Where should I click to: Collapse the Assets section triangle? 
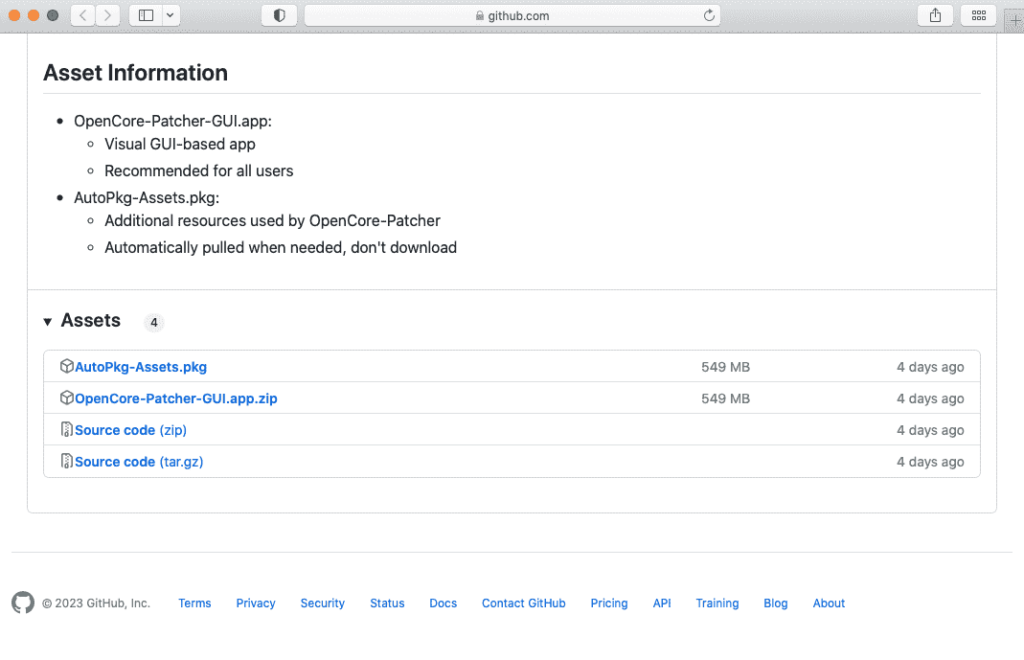[x=48, y=321]
